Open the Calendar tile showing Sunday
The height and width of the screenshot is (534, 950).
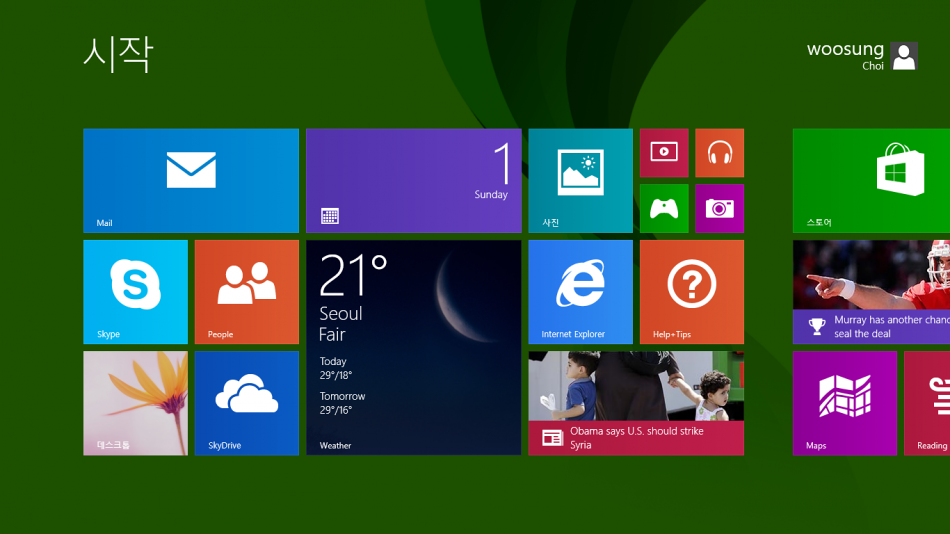pos(413,181)
